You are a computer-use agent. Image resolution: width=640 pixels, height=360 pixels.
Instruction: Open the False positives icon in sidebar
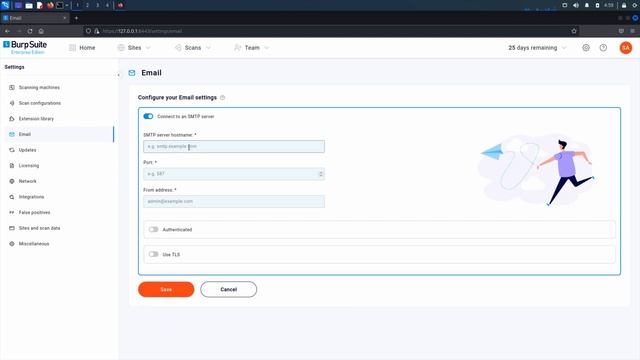[x=11, y=212]
